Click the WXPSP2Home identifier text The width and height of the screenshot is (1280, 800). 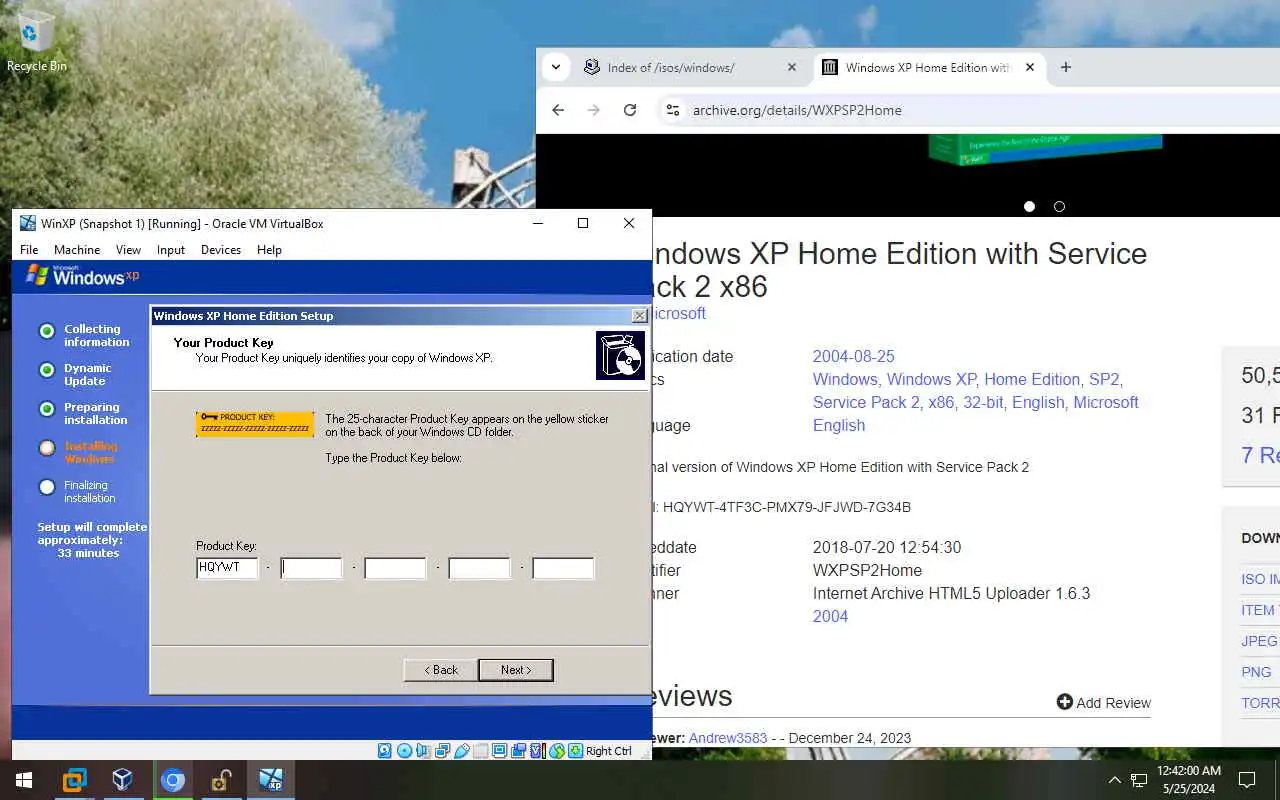867,570
